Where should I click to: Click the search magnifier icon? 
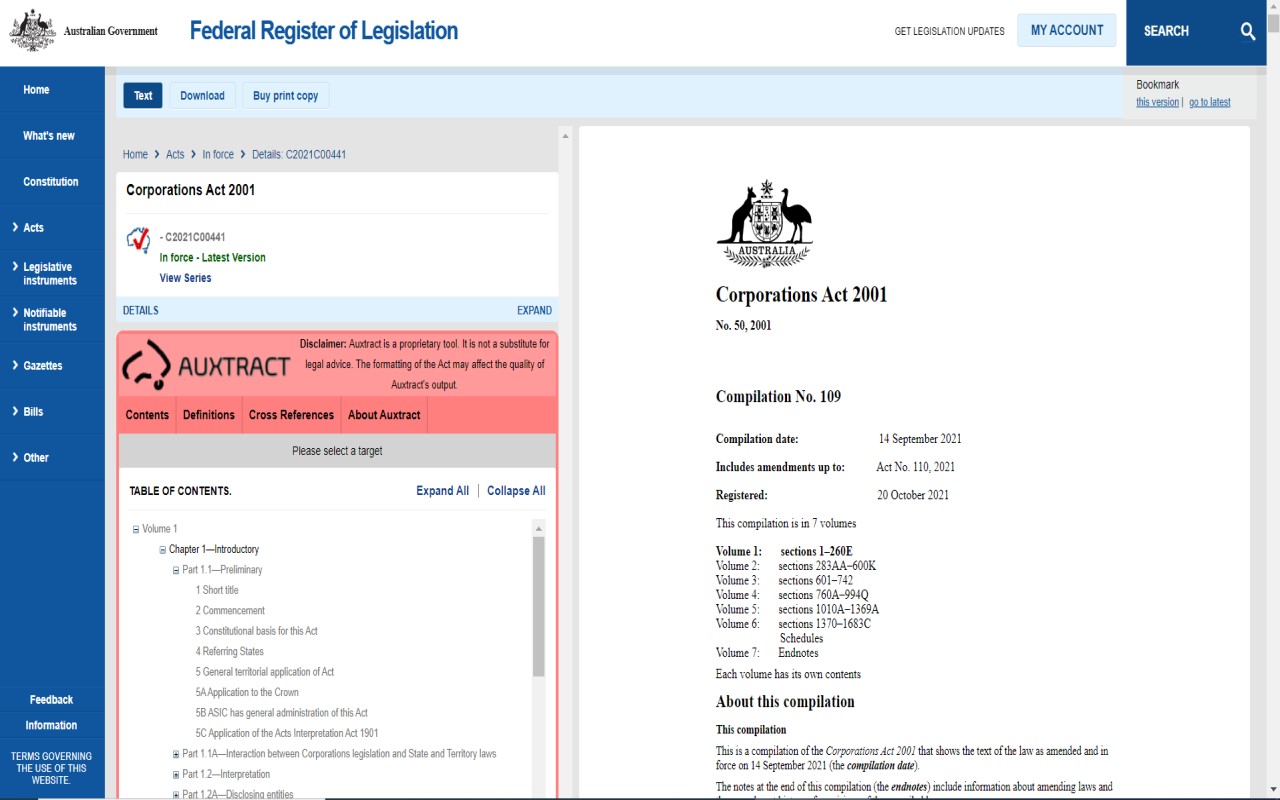(x=1248, y=31)
